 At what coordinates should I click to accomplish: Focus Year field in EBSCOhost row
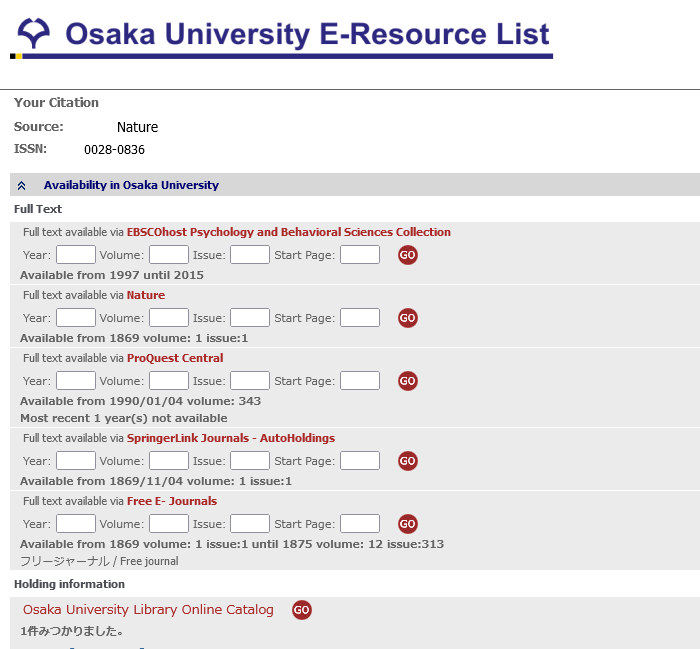point(75,254)
